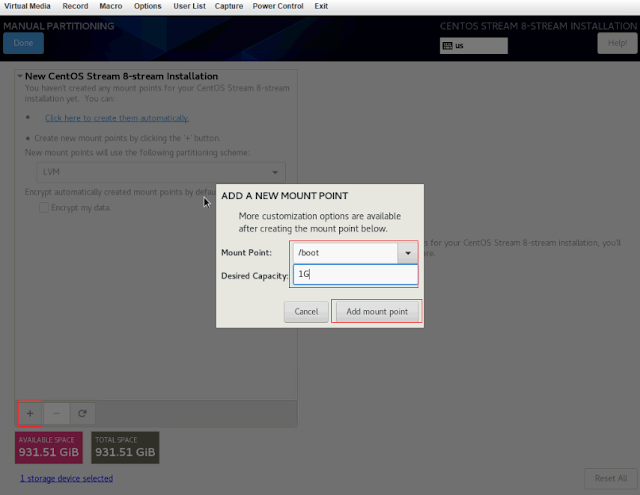Screen dimensions: 640x495
Task: Click the TOTAL SPACE 931.51 GiB box
Action: (125, 448)
